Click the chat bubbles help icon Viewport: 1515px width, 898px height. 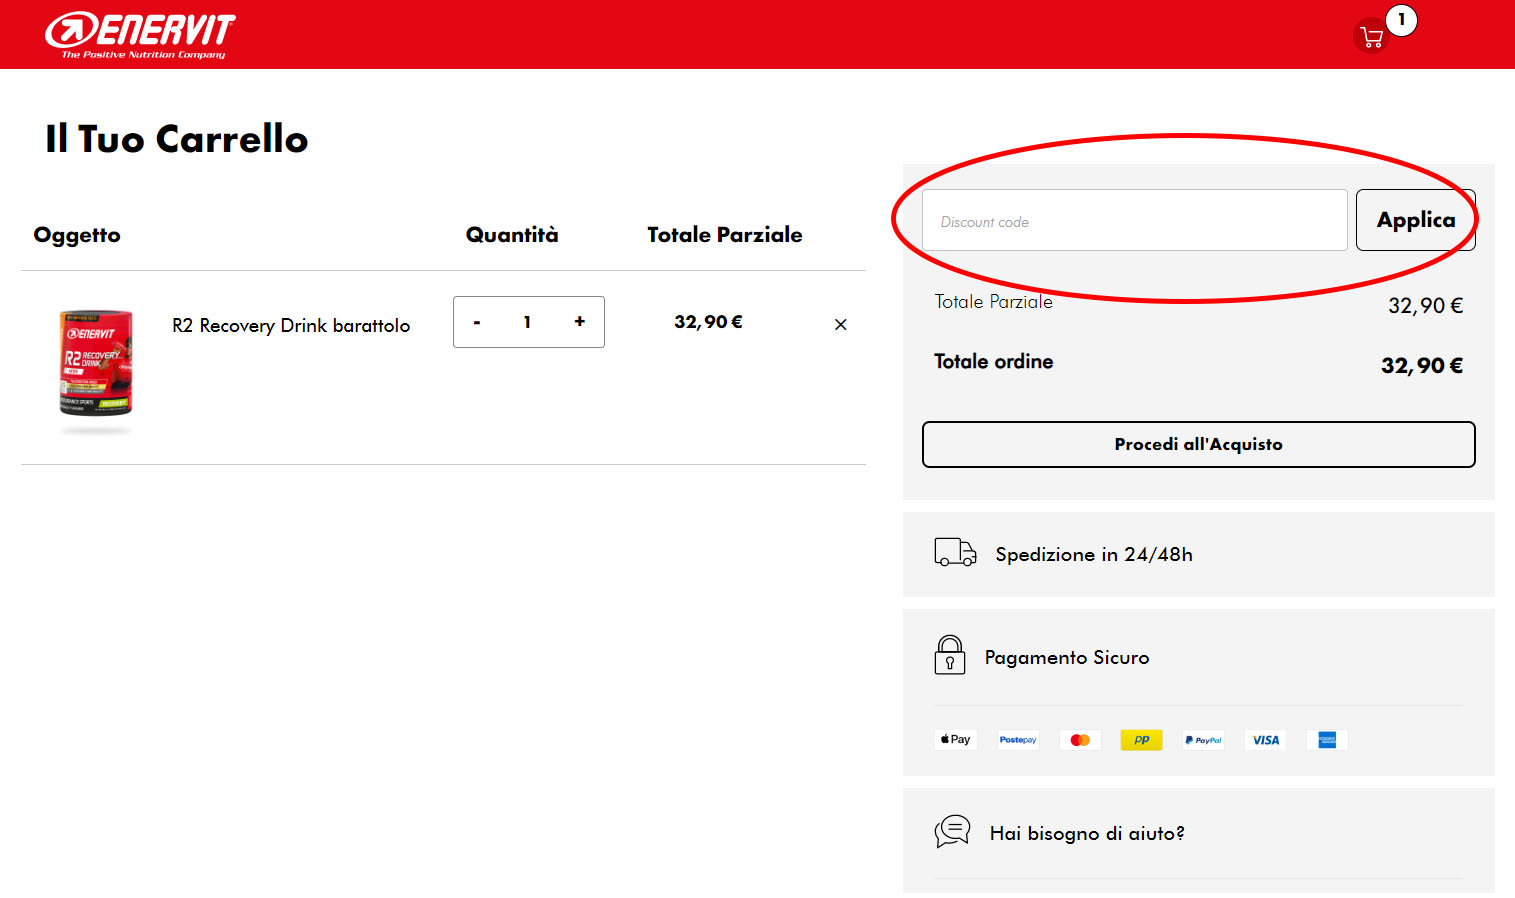[x=952, y=830]
